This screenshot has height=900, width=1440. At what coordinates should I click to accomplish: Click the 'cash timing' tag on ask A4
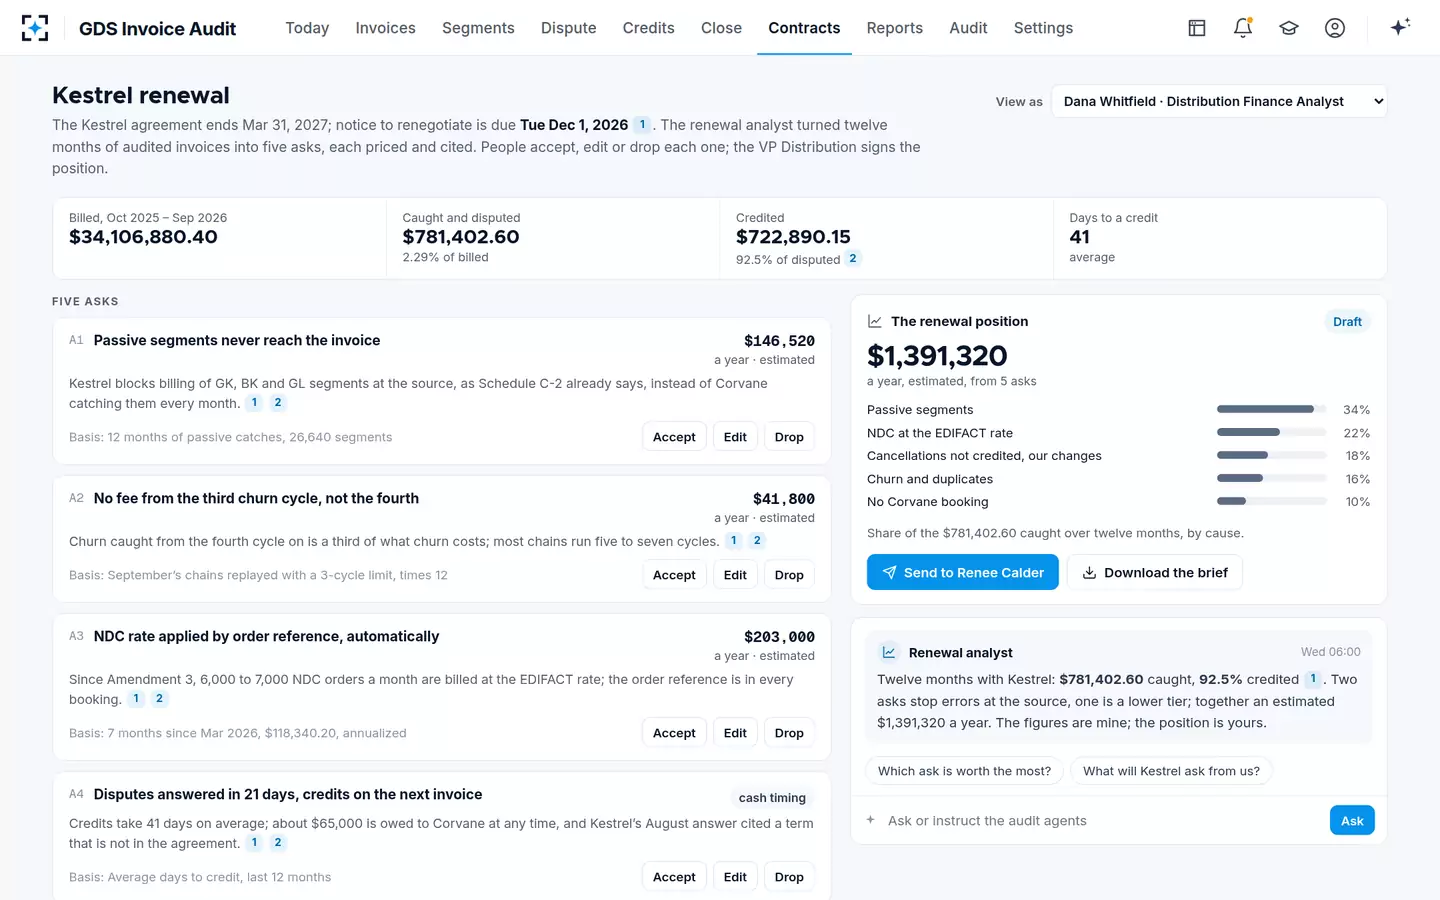772,798
